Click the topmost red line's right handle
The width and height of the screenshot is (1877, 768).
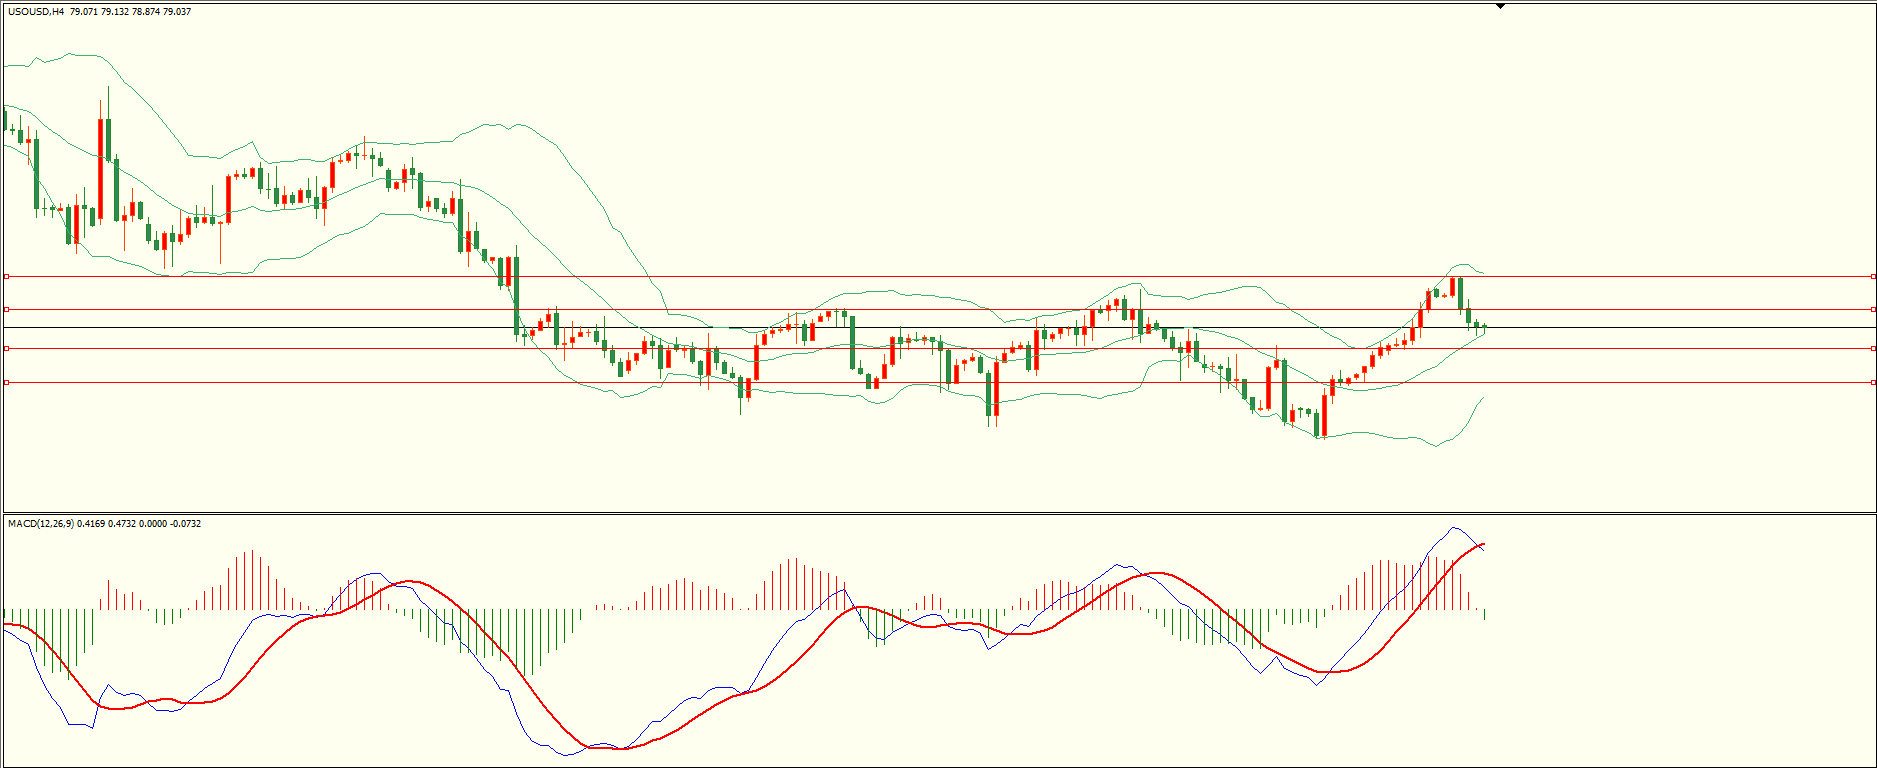coord(1872,276)
